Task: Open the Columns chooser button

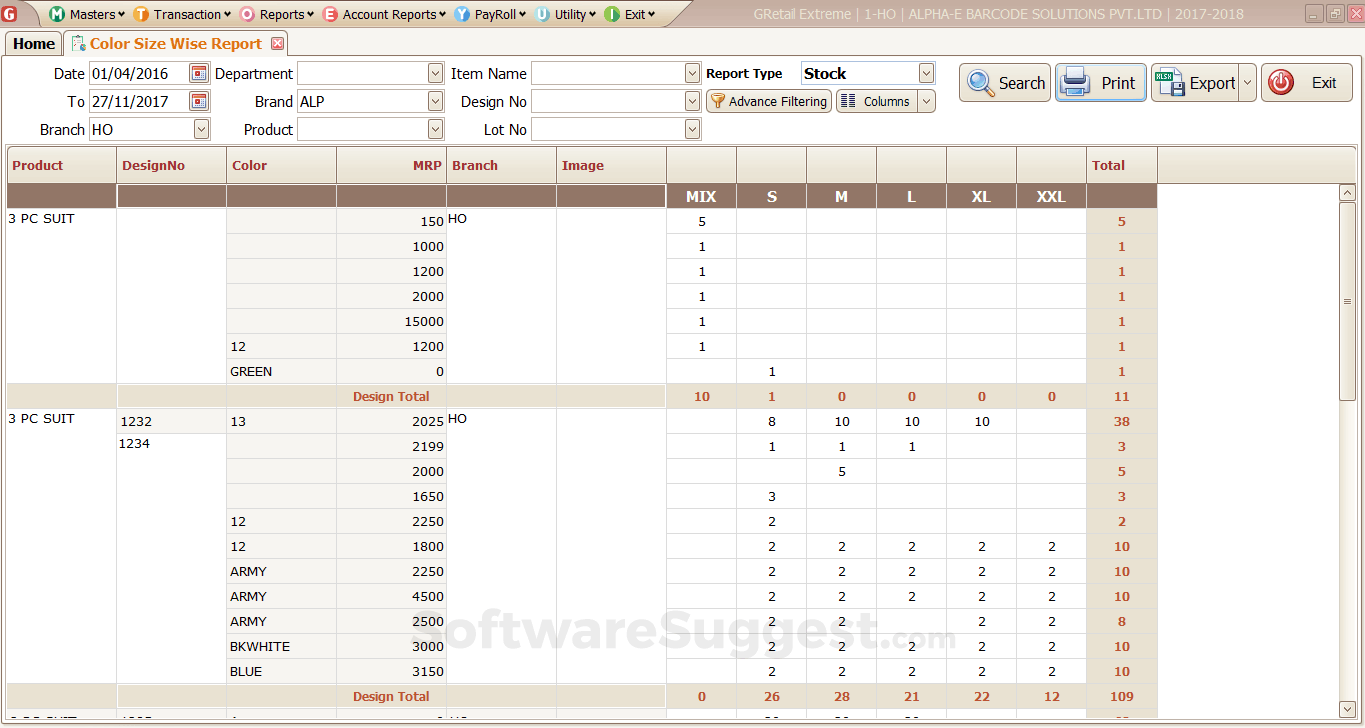Action: tap(876, 101)
